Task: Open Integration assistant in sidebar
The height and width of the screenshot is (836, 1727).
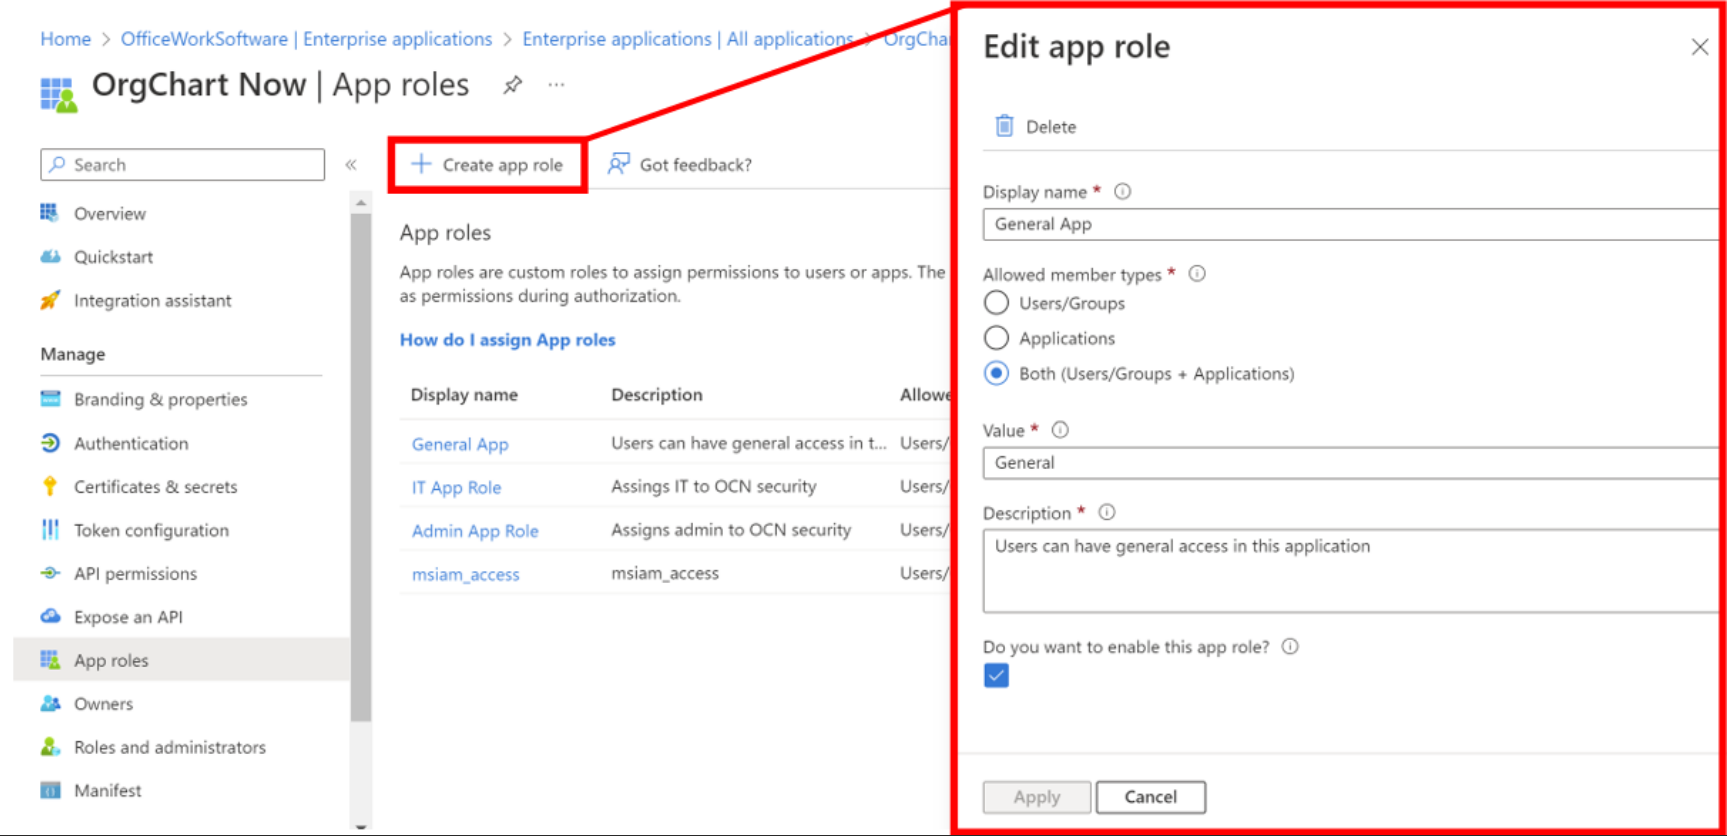Action: 152,300
